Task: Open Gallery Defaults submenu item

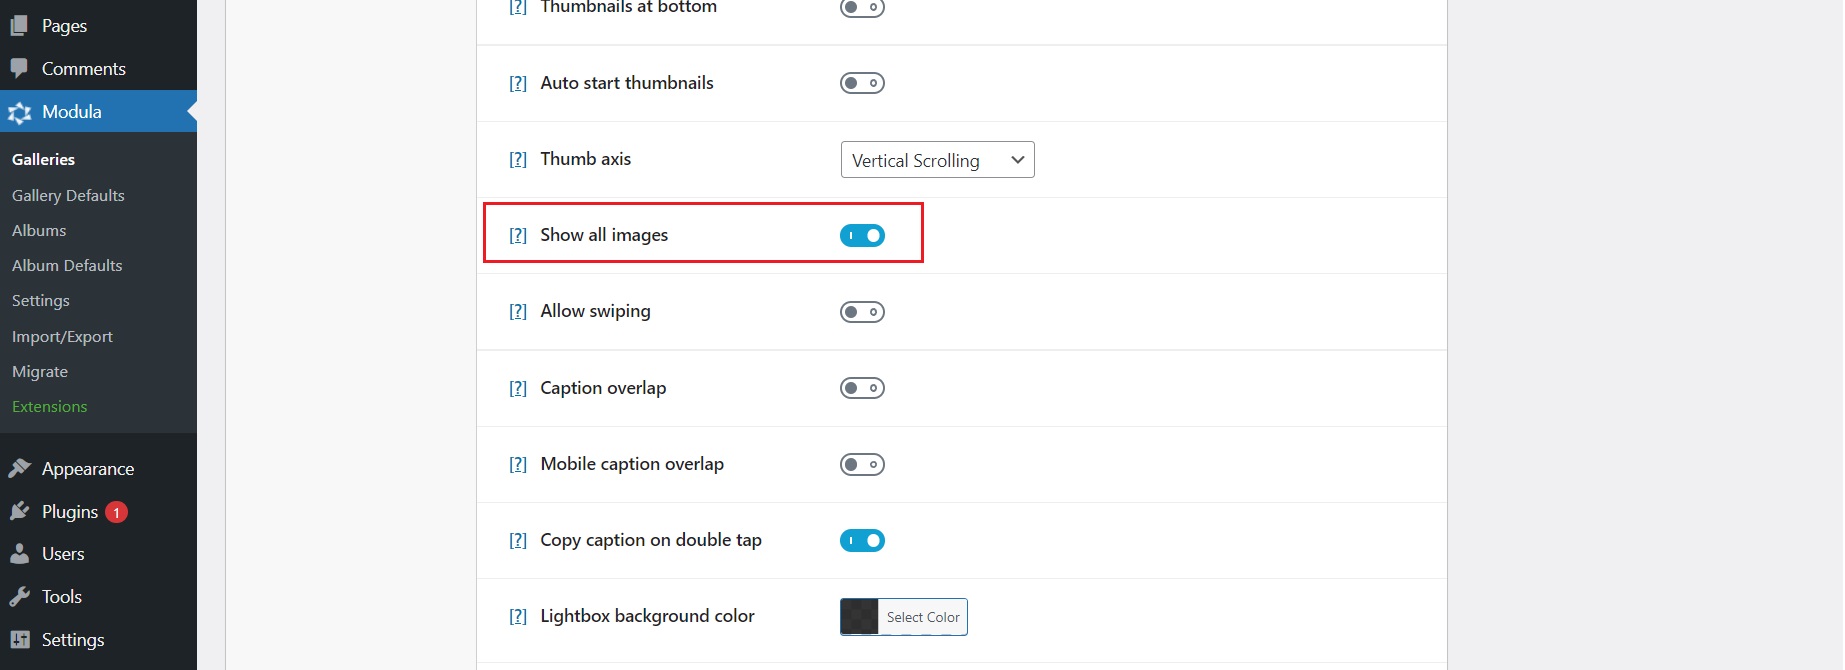Action: coord(68,196)
